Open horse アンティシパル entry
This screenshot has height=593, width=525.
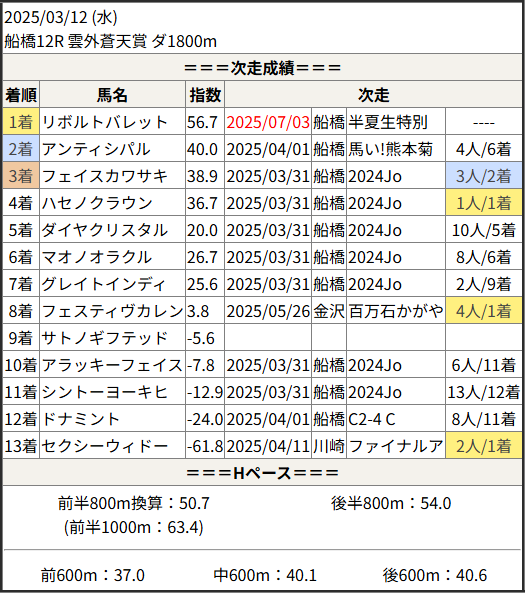click(96, 149)
